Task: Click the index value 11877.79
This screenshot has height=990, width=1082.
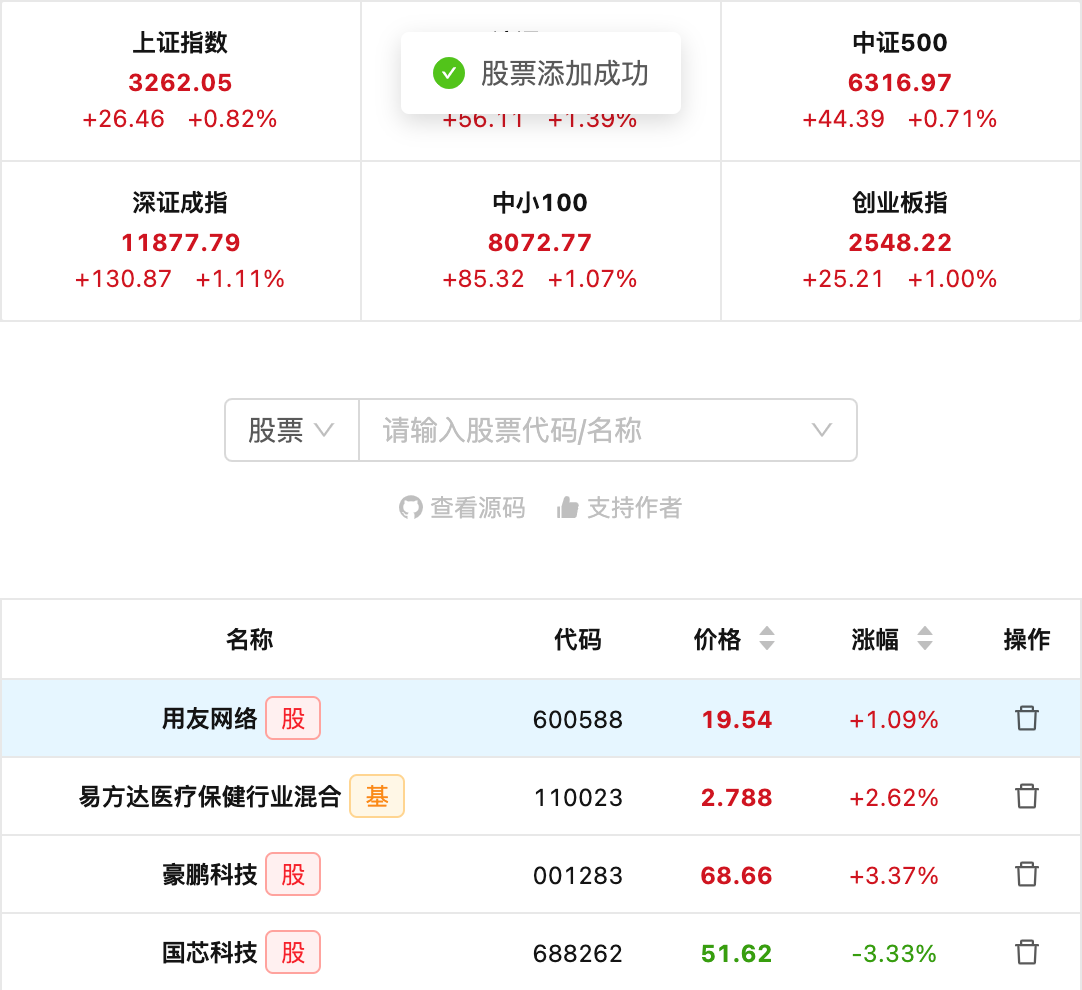Action: (181, 243)
